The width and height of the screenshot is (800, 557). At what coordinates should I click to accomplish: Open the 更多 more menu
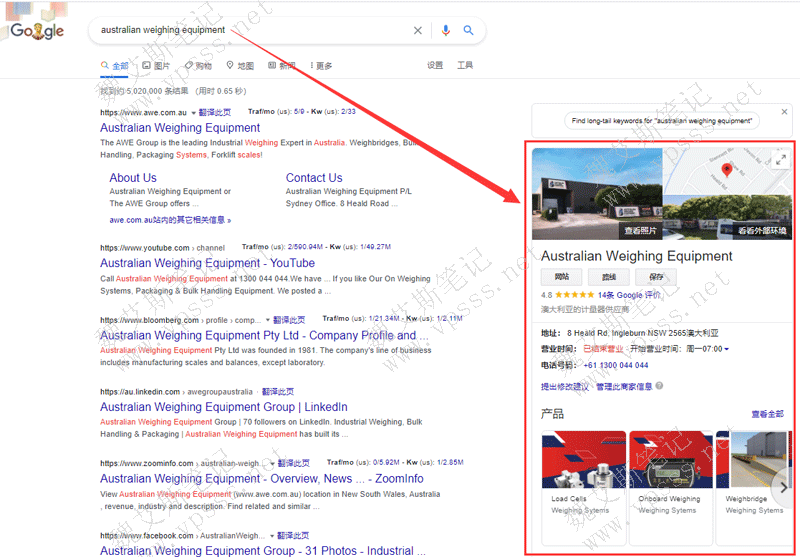click(321, 66)
